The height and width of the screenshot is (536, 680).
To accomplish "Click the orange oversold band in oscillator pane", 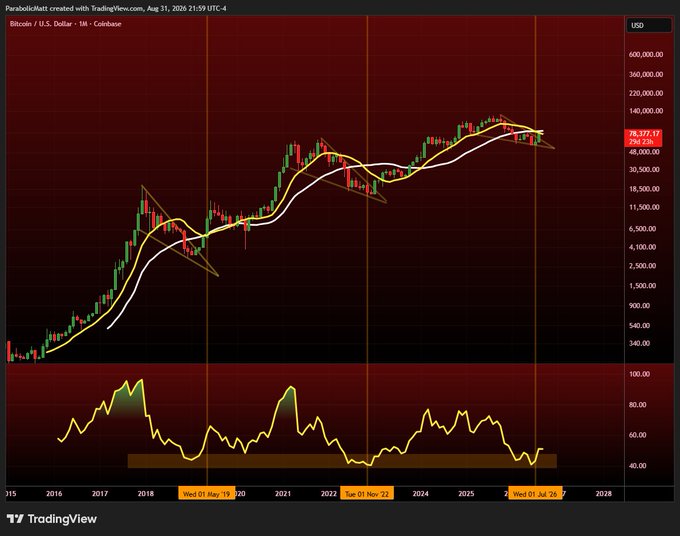I will click(342, 461).
